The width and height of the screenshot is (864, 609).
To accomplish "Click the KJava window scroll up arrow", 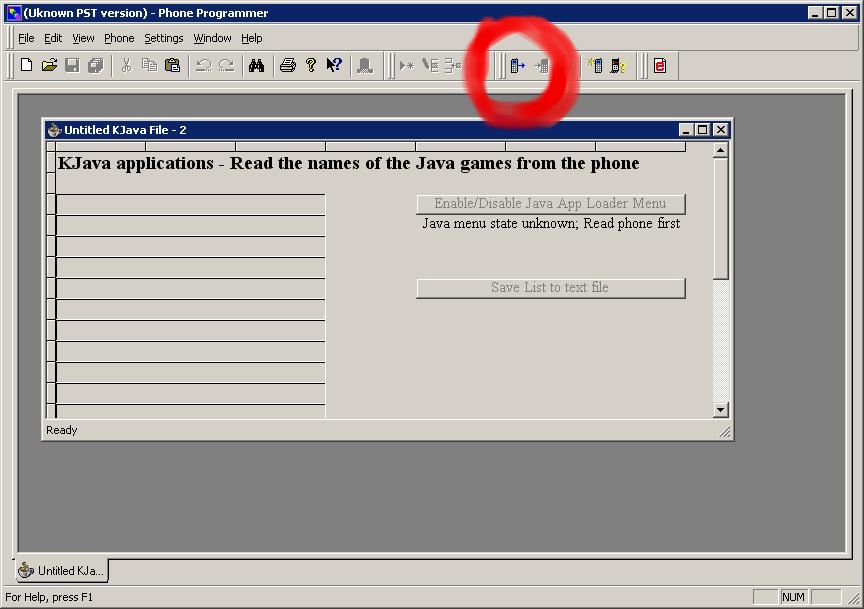I will (720, 150).
